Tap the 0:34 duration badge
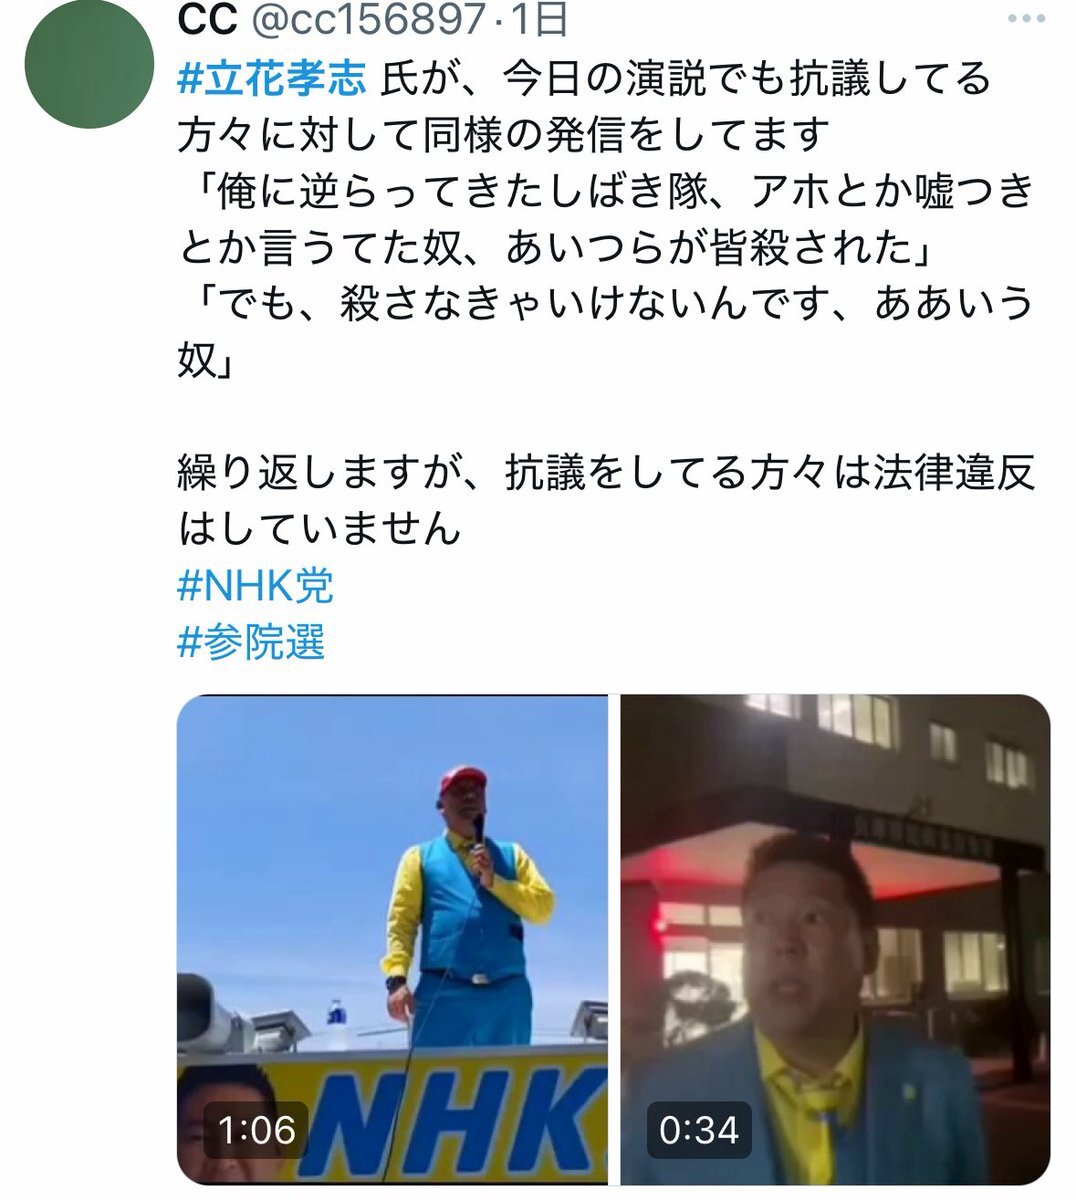Image resolution: width=1076 pixels, height=1200 pixels. pos(699,1130)
